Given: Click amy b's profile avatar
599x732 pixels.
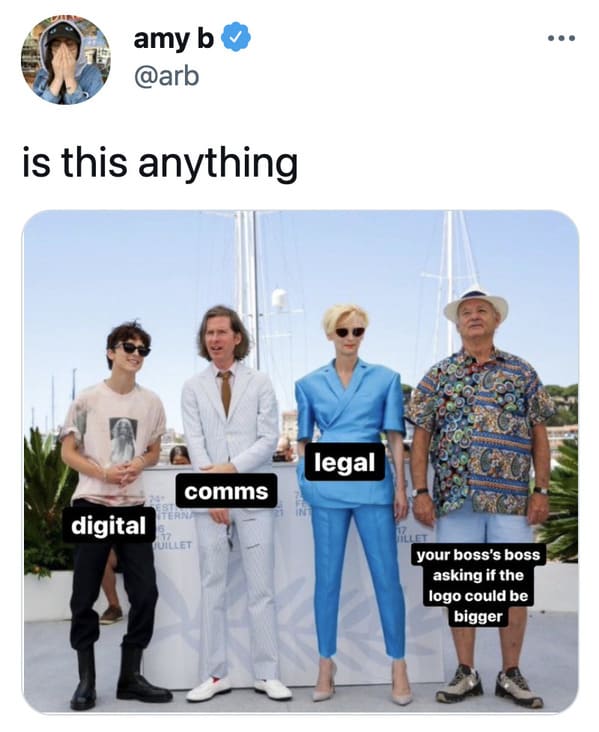Looking at the screenshot, I should click(x=66, y=59).
